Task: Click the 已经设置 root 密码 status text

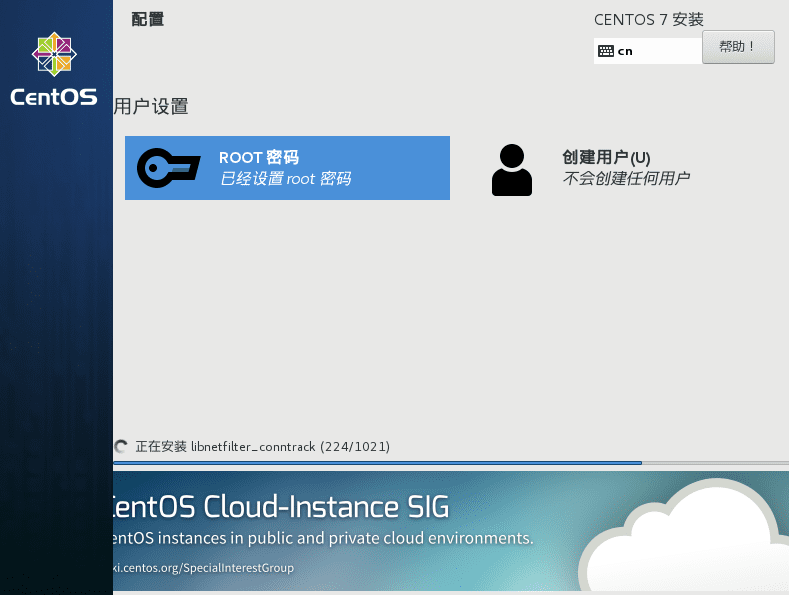Action: pos(285,179)
